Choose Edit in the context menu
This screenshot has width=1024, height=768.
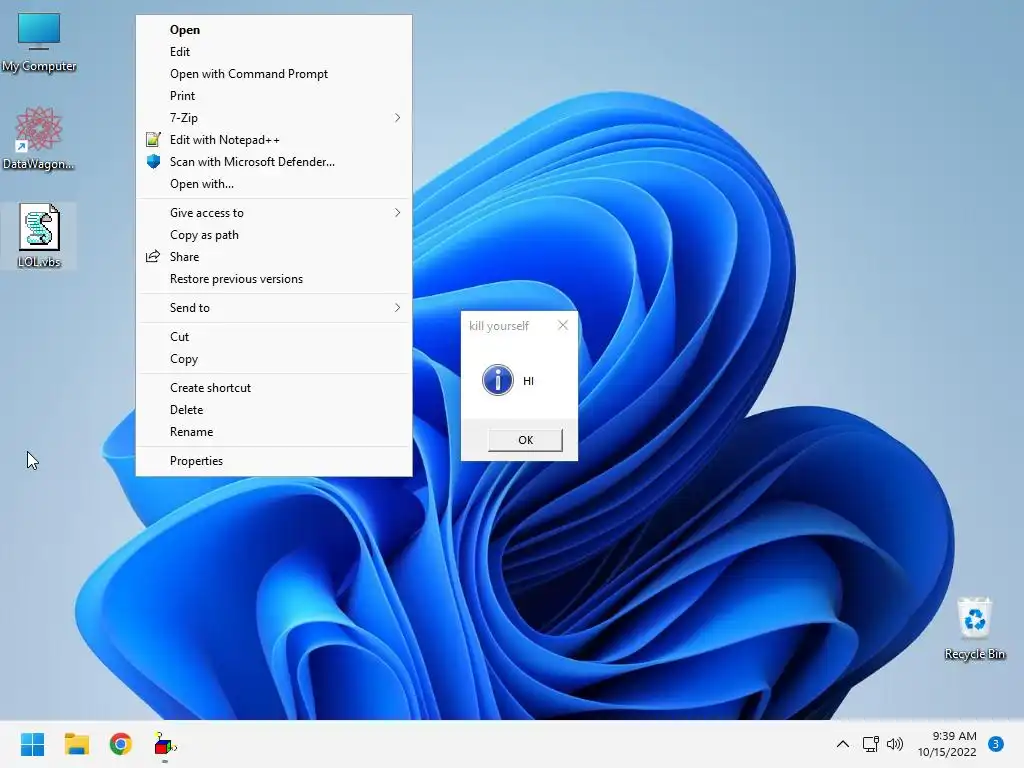pyautogui.click(x=274, y=52)
